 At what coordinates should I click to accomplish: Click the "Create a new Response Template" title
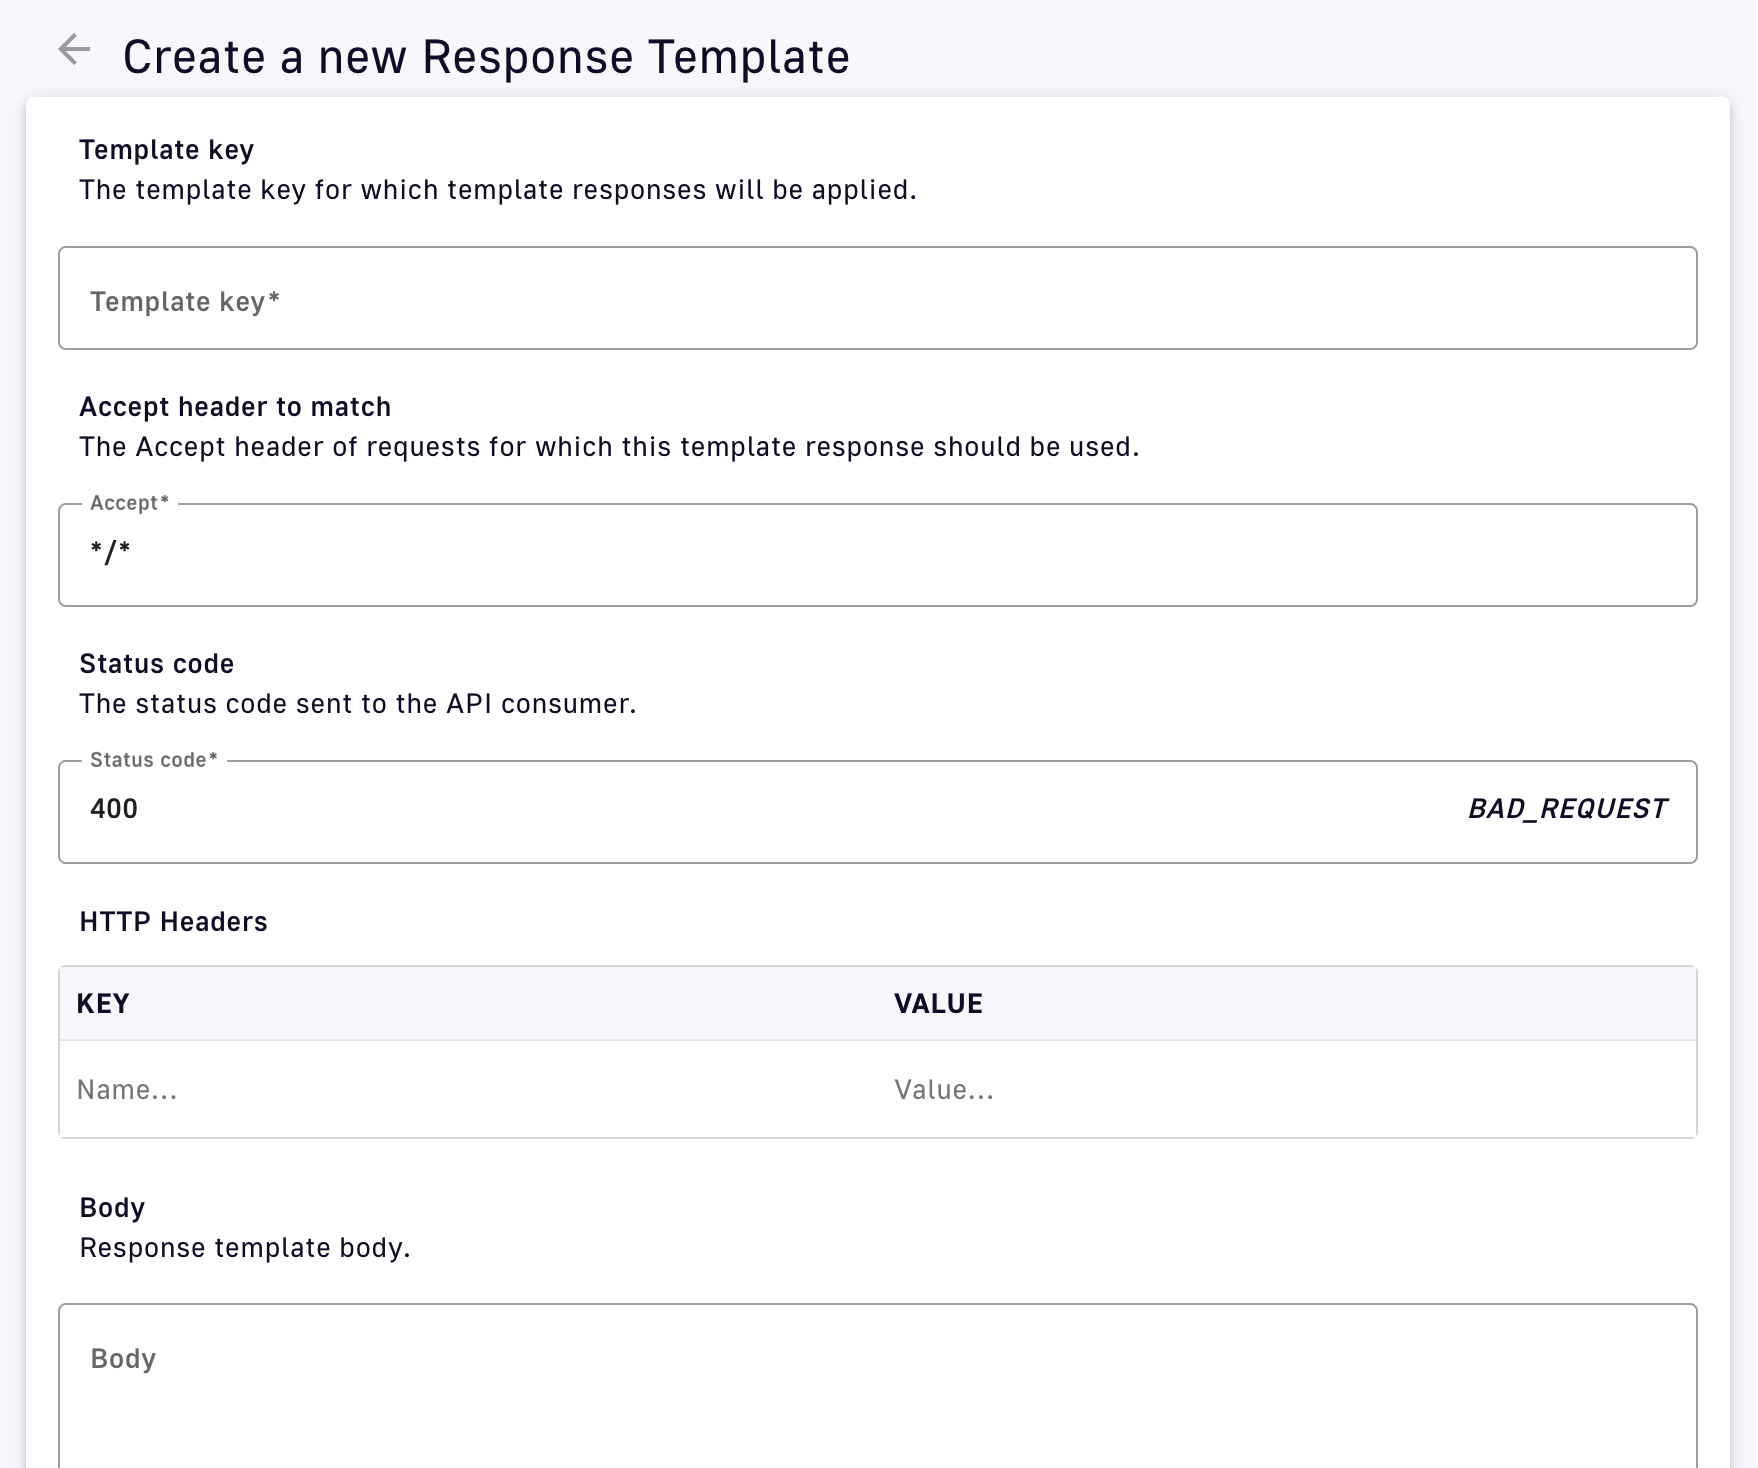pos(486,57)
